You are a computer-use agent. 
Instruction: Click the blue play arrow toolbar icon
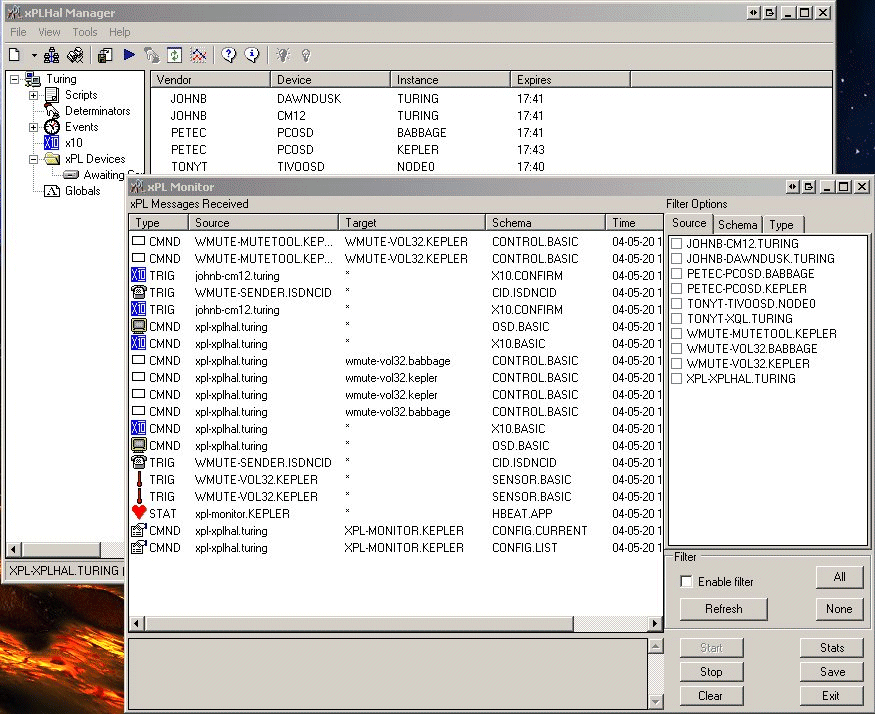pos(129,56)
